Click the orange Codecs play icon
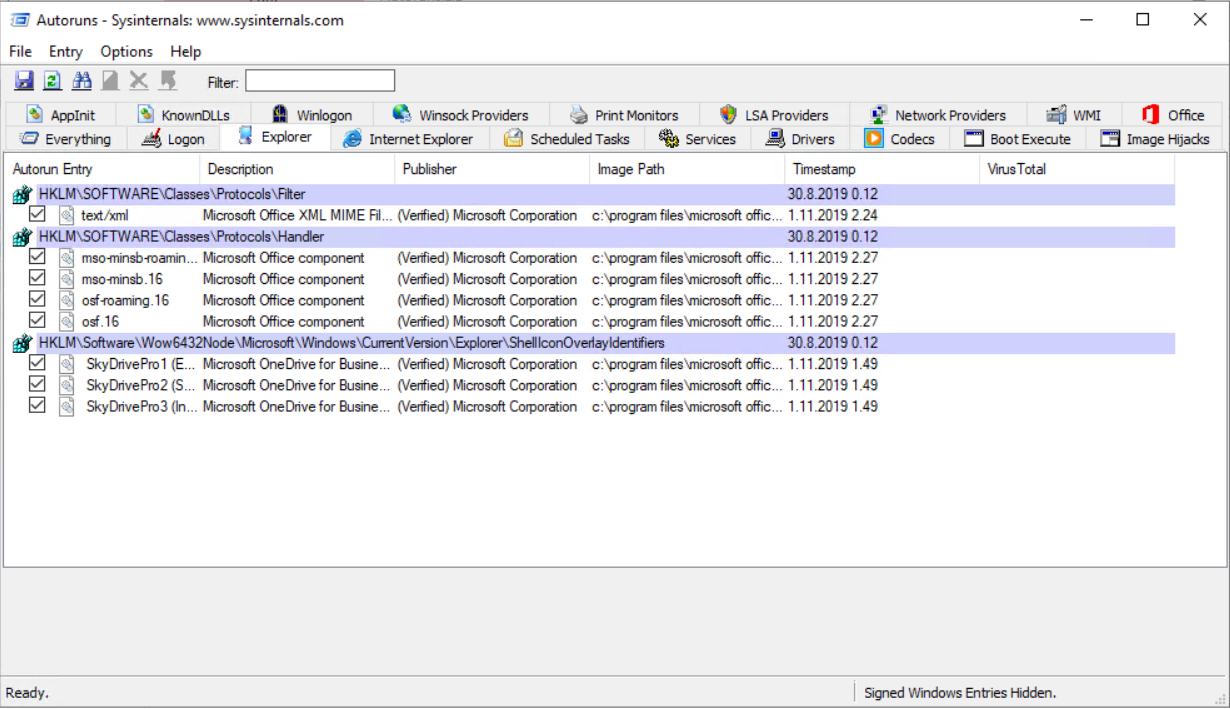Viewport: 1230px width, 709px height. [874, 138]
